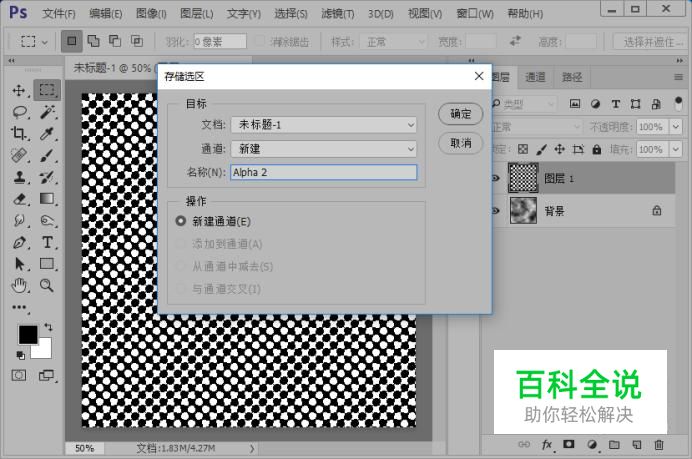Open the extra tools ellipsis menu
Screen dimensions: 692x459
click(19, 307)
